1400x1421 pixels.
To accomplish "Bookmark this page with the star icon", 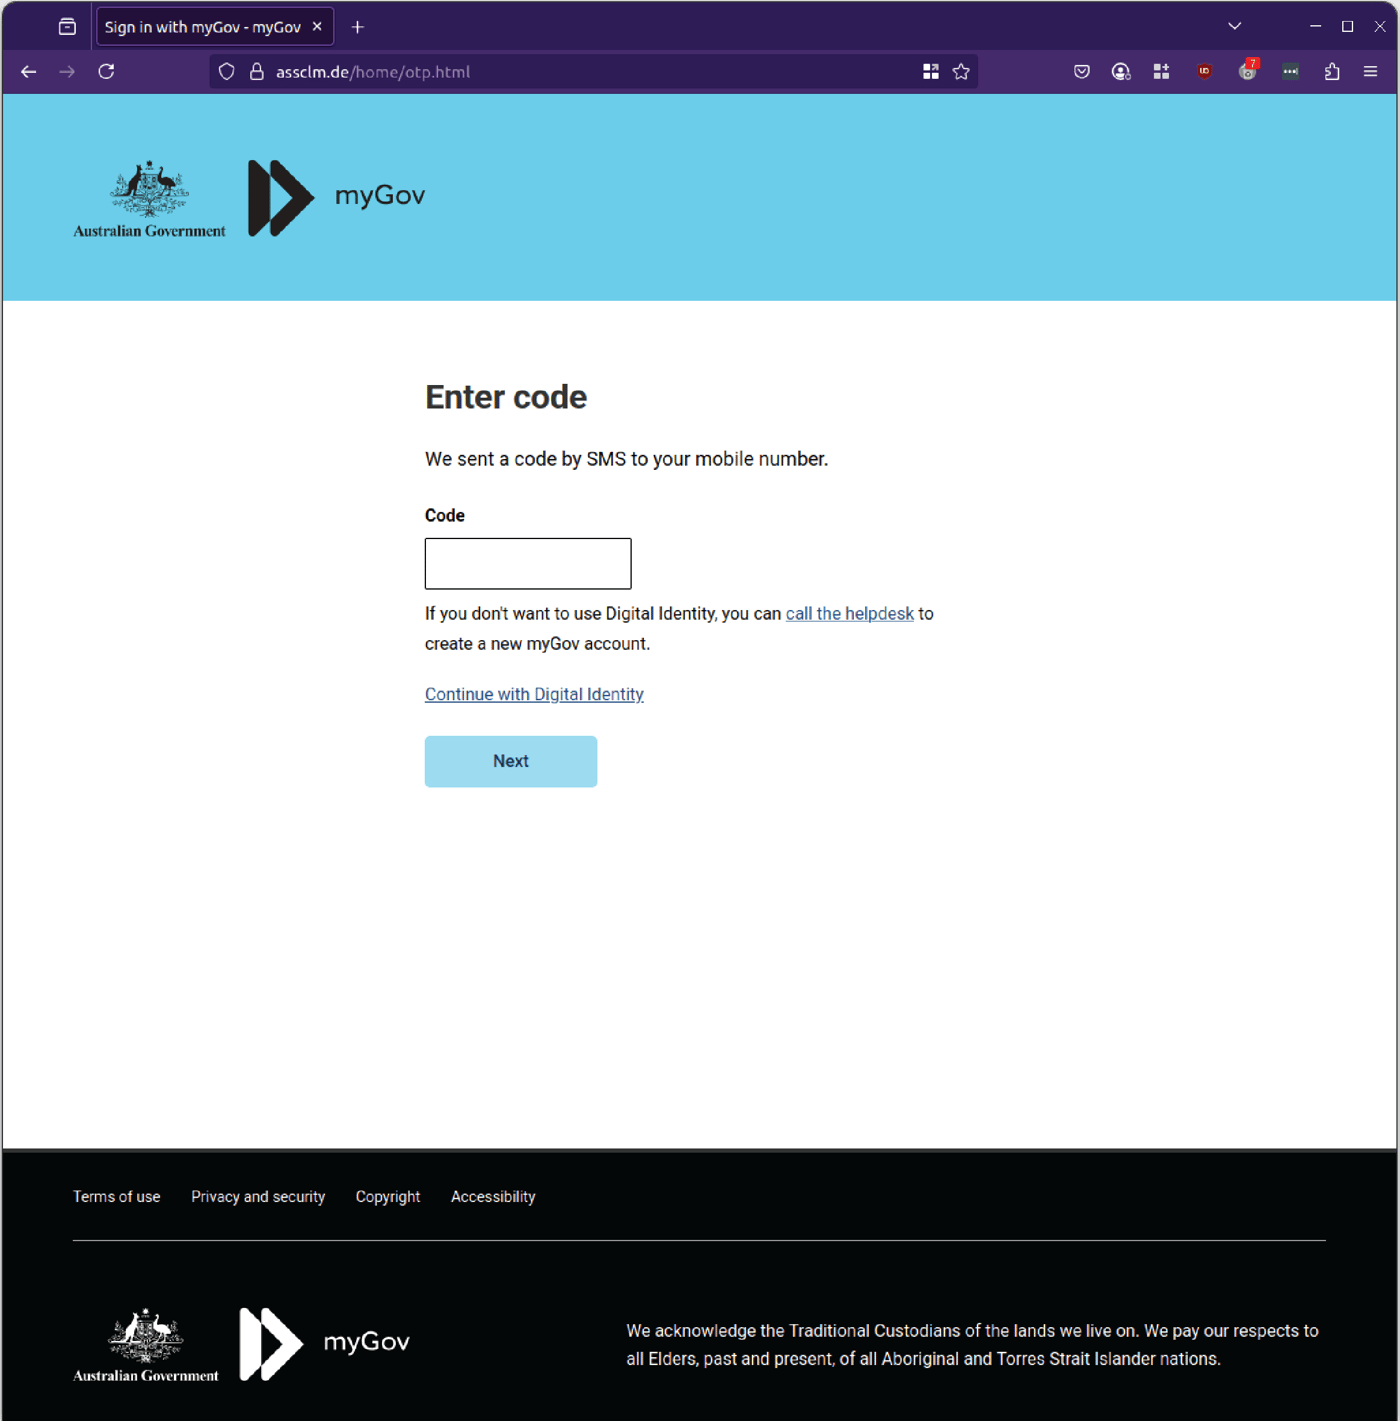I will 961,71.
